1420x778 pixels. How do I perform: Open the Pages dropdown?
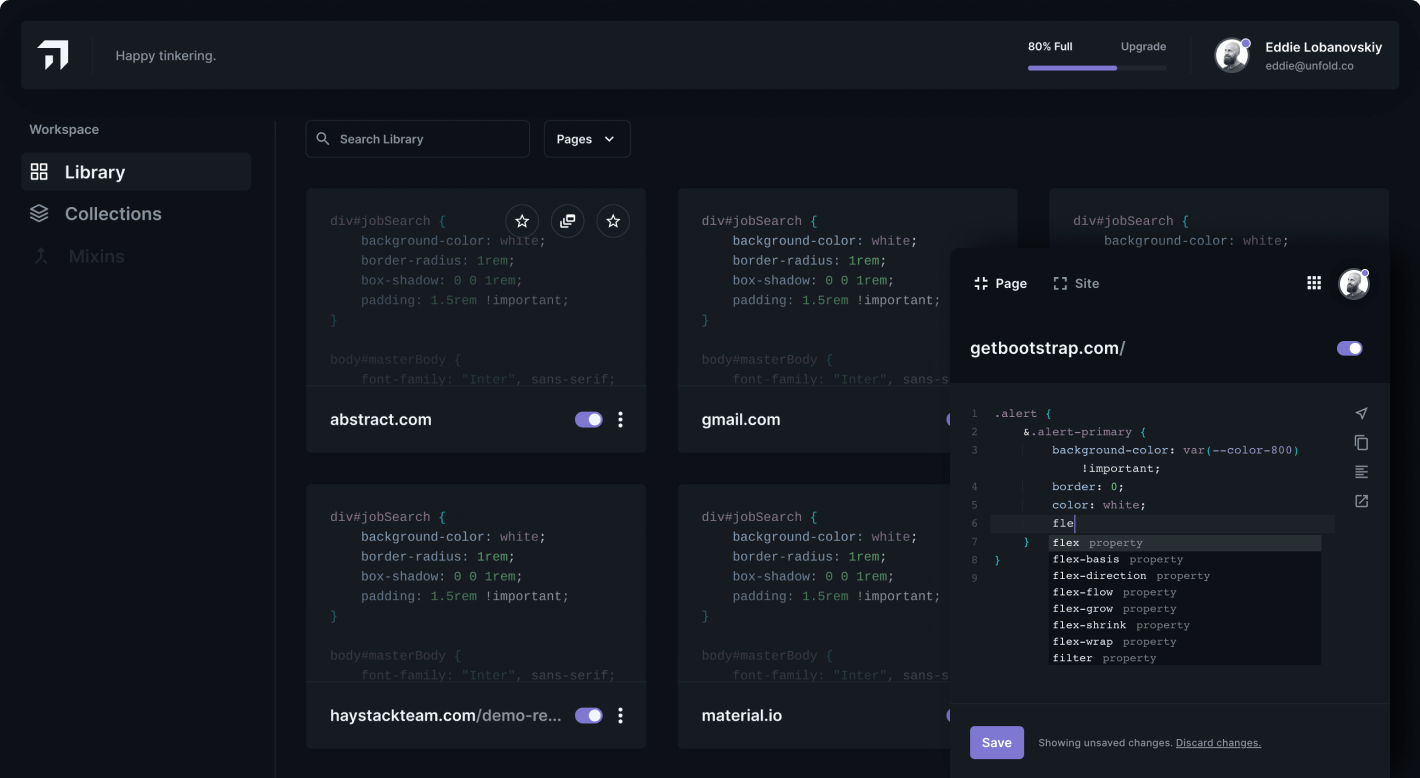tap(587, 139)
